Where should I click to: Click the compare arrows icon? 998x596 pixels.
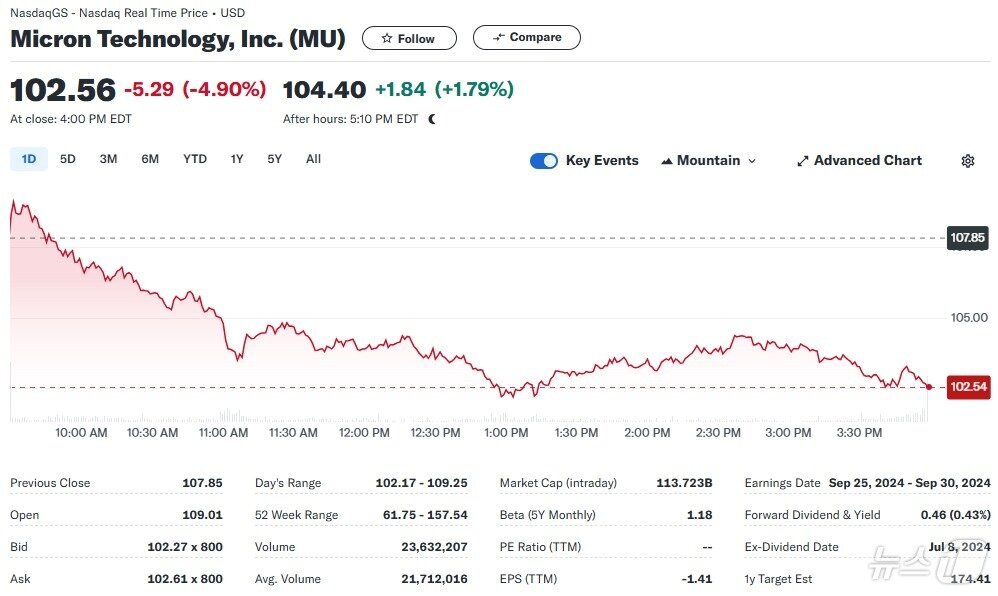point(498,38)
